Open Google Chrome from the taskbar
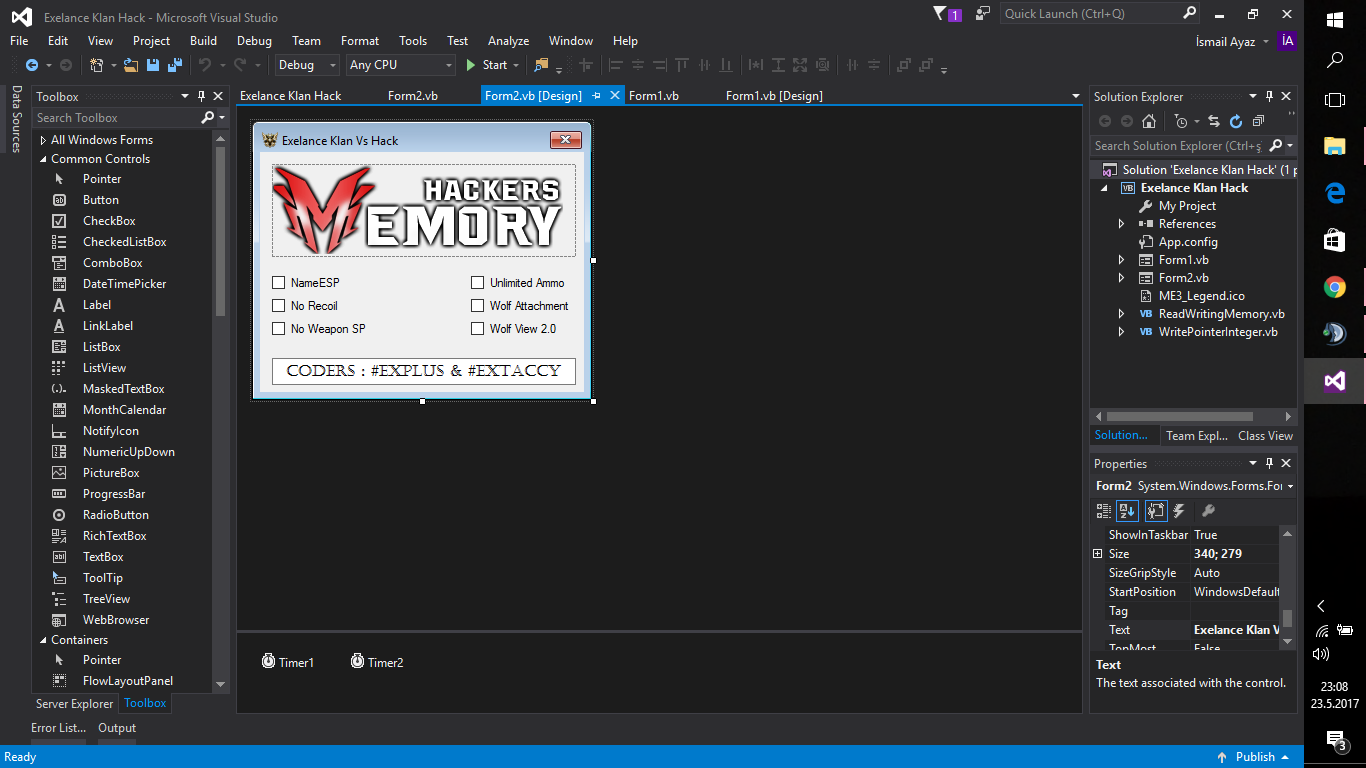Screen dimensions: 1366x768 click(1335, 287)
